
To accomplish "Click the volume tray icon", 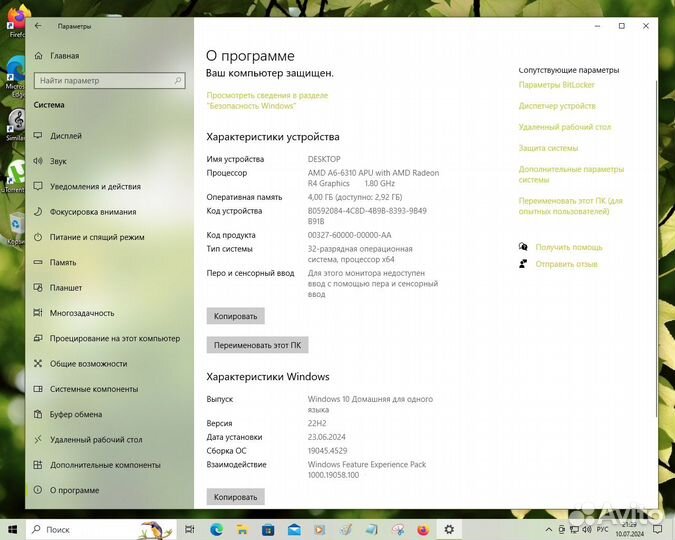I will pos(586,529).
